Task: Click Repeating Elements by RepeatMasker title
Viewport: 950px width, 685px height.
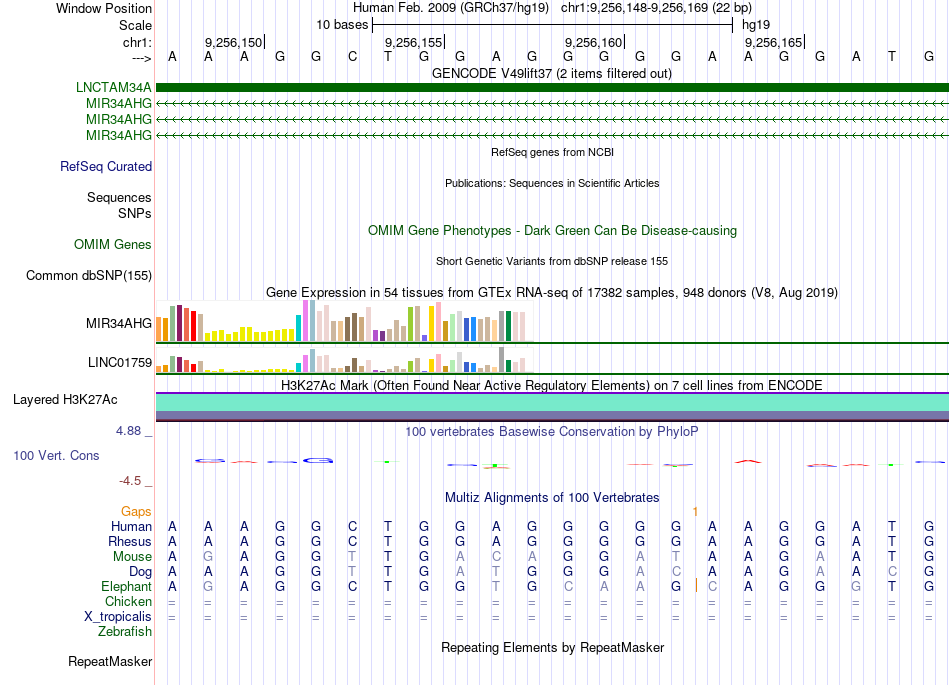Action: pyautogui.click(x=552, y=647)
